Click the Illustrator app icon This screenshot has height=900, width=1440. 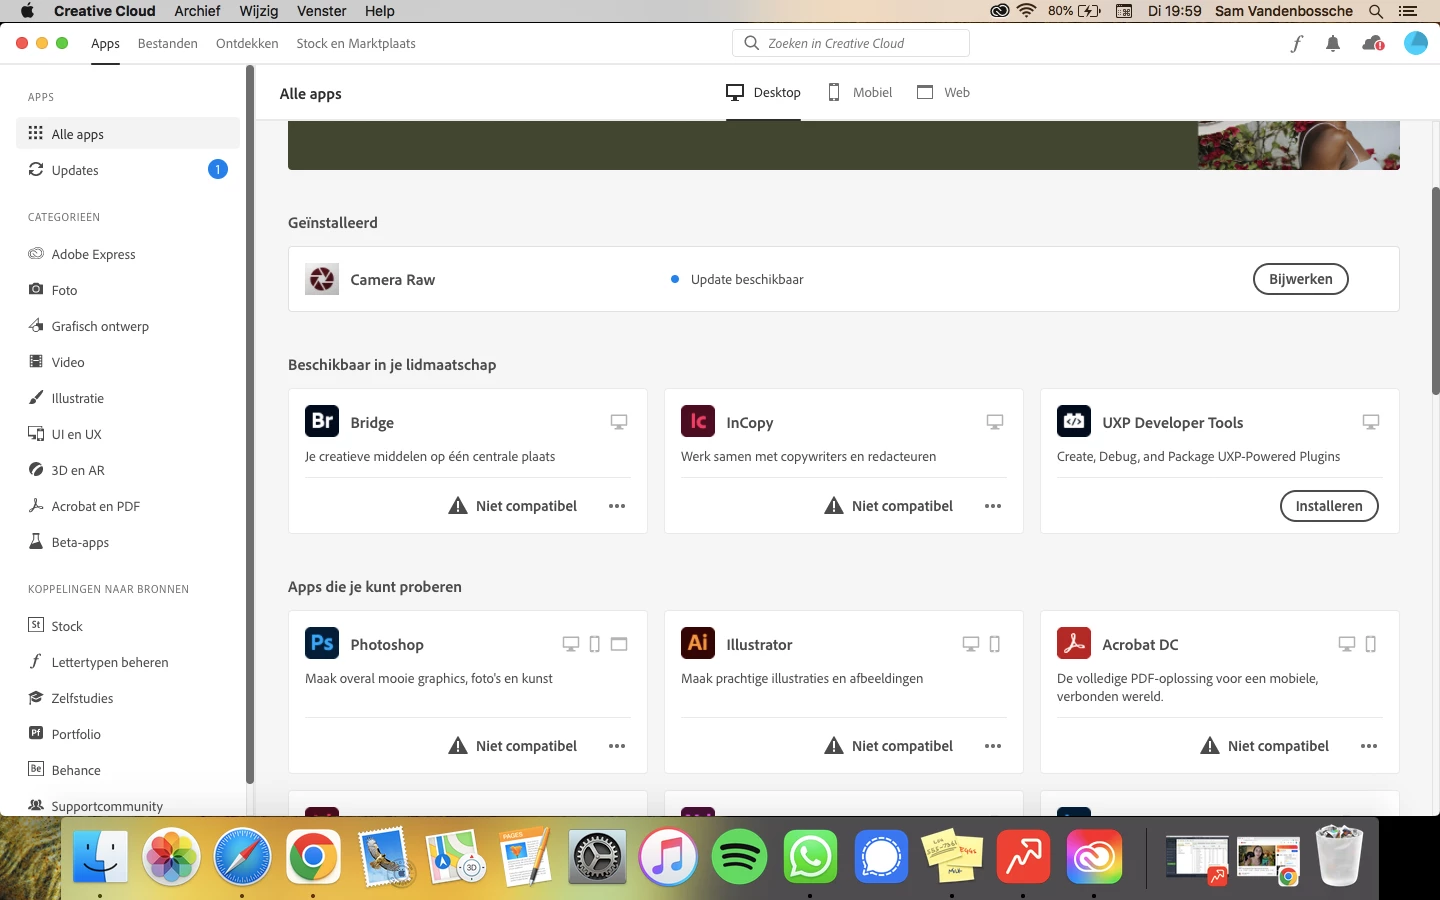[x=698, y=643]
